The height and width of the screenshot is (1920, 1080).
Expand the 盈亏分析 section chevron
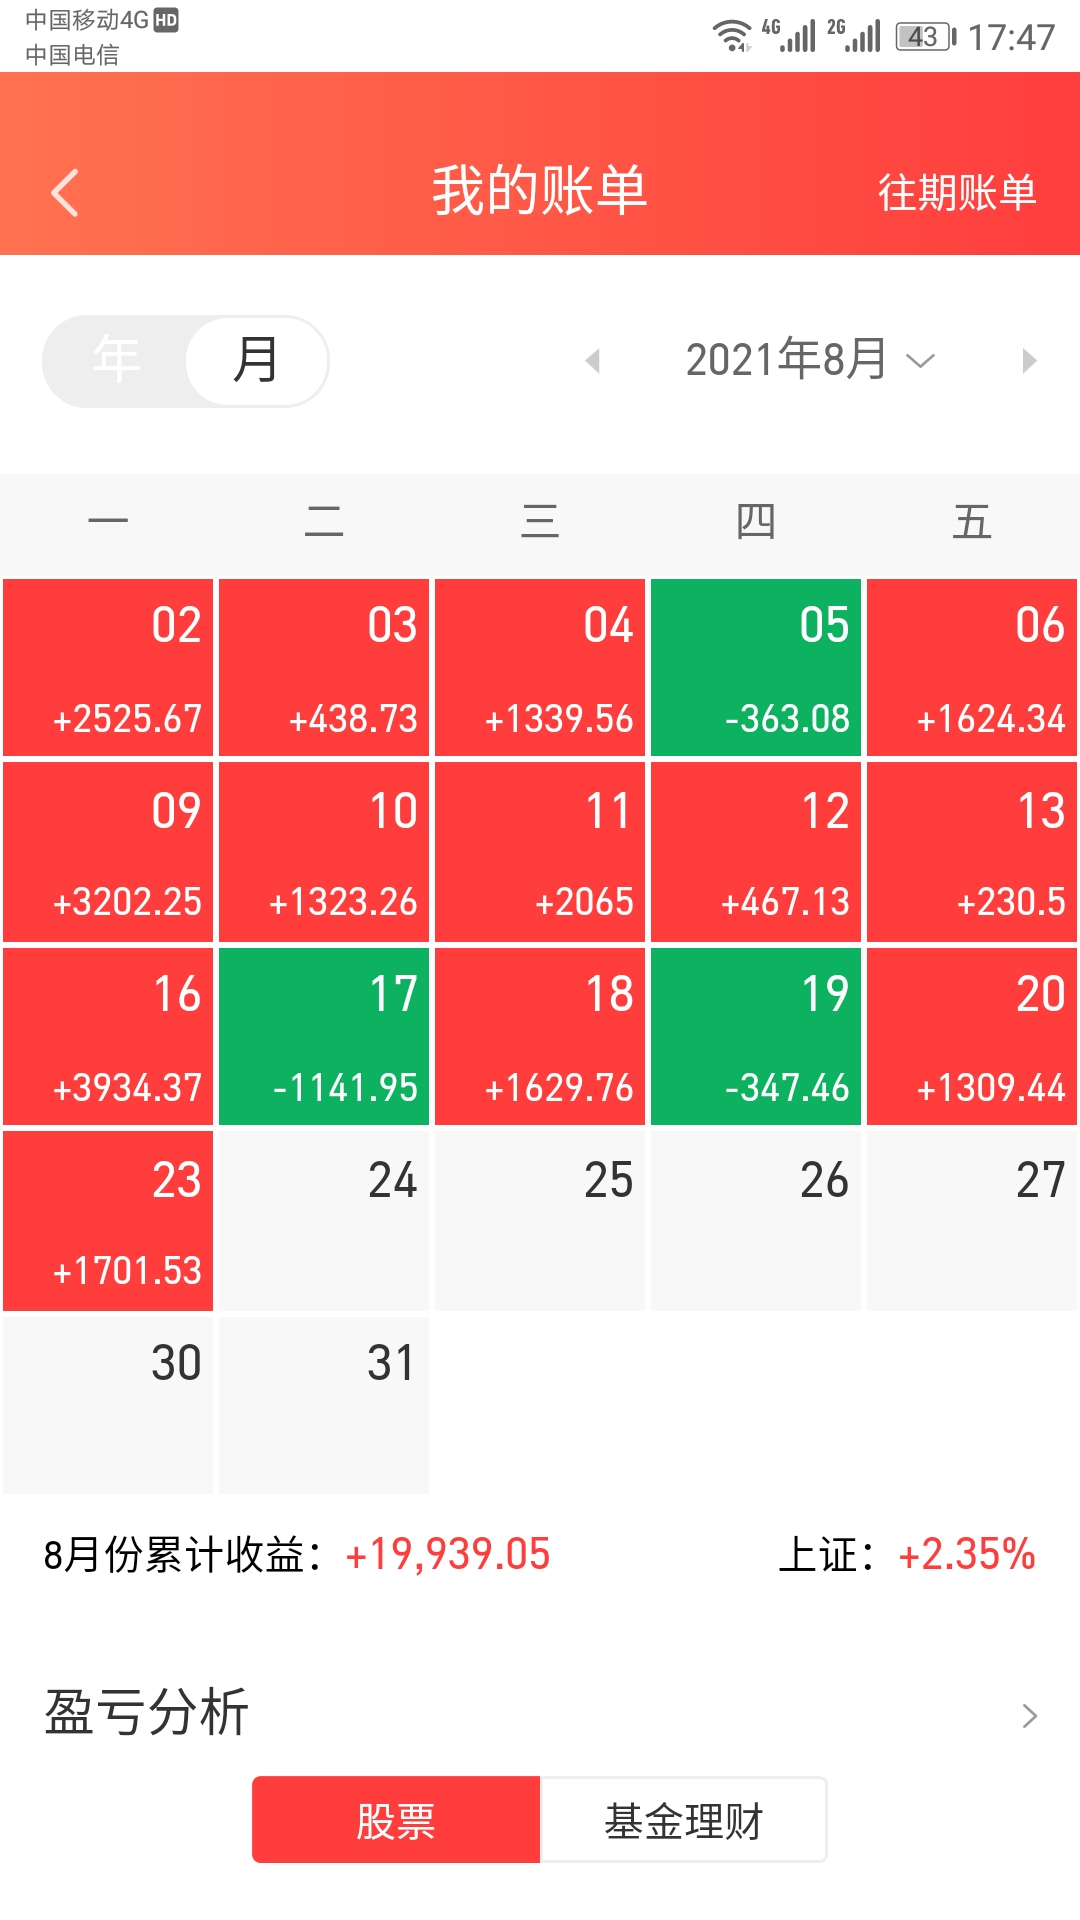tap(1029, 1716)
